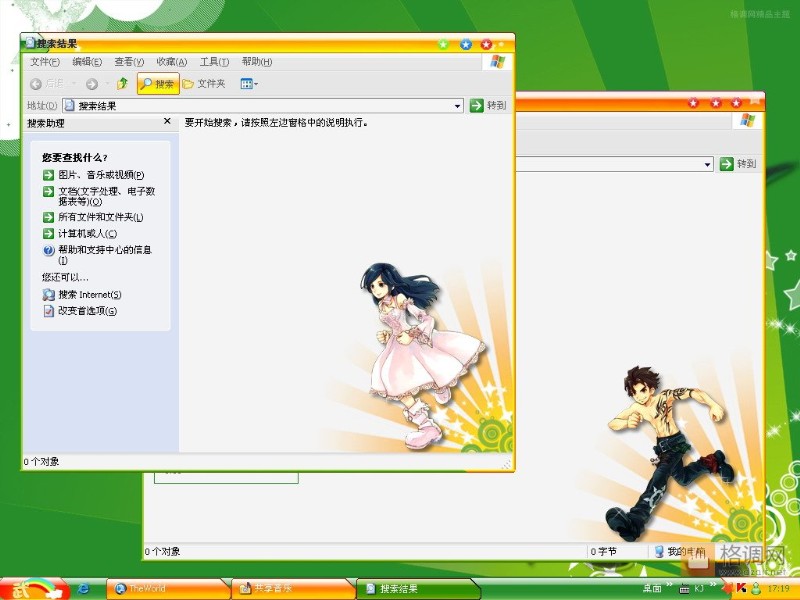Expand the address dropdown in the background window

pyautogui.click(x=707, y=164)
